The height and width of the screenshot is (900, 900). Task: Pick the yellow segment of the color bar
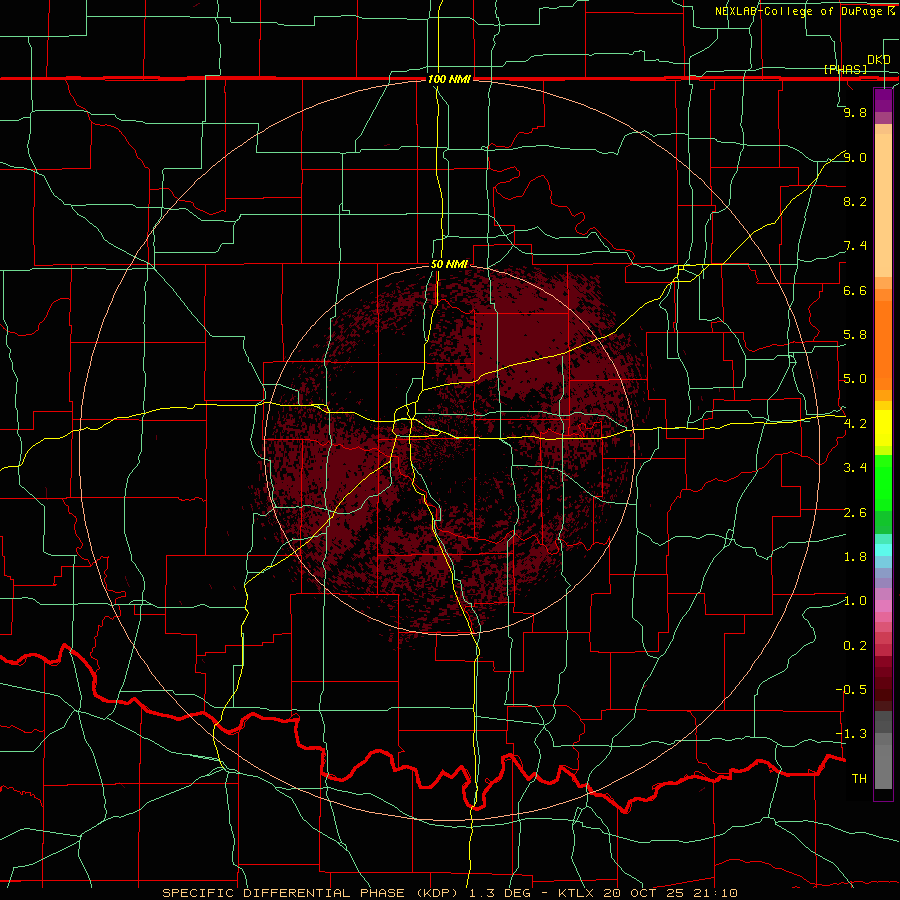coord(883,428)
